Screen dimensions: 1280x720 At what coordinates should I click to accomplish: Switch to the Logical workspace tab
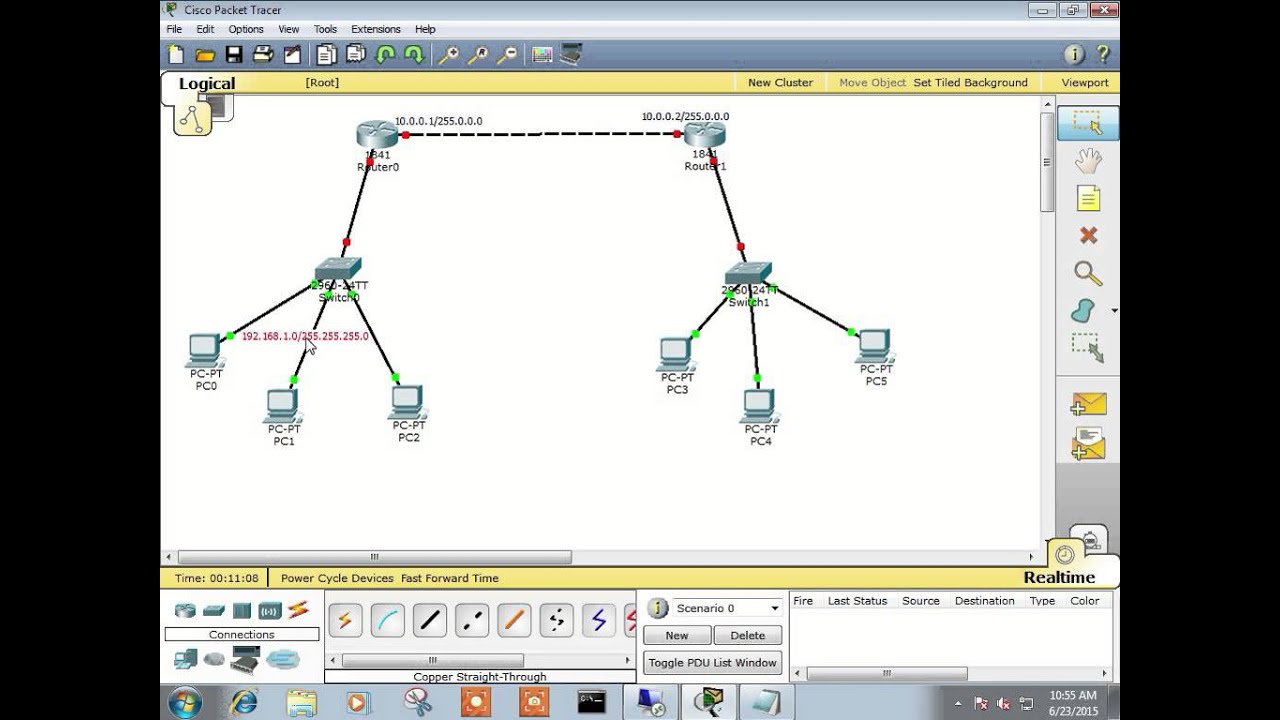click(207, 84)
